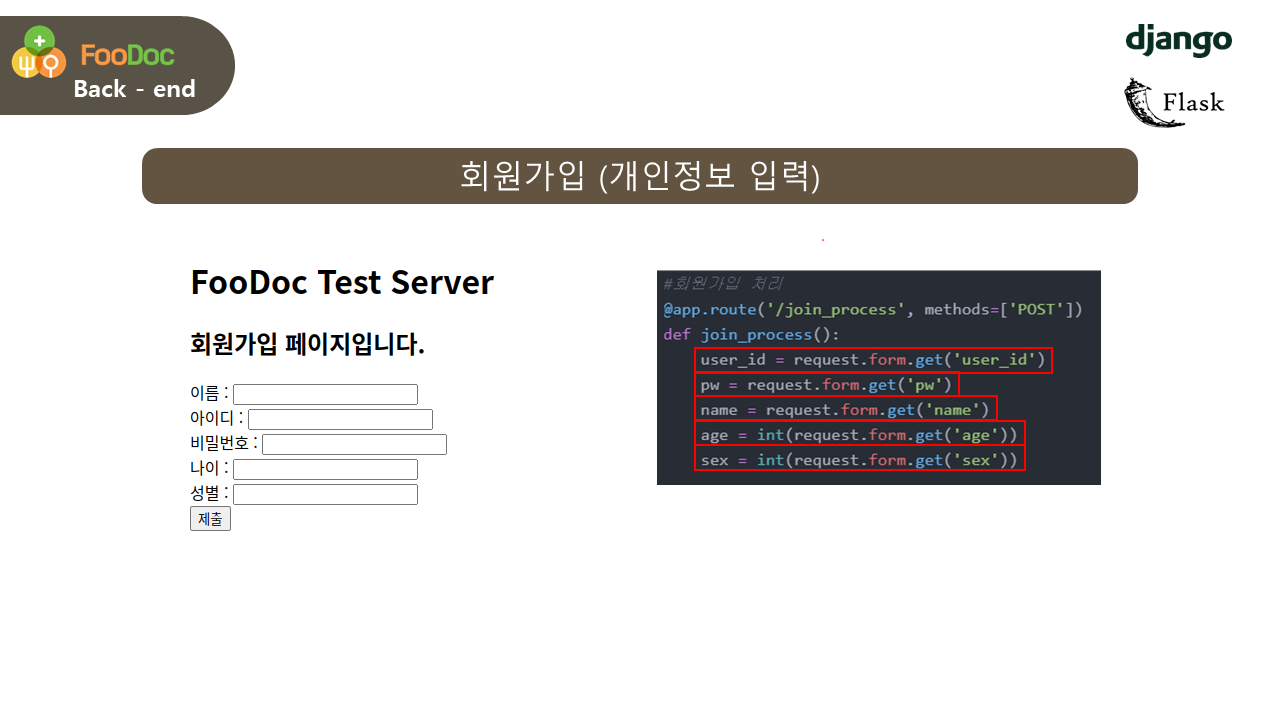Focus the 아이디 ID input field
This screenshot has height=720, width=1280.
[340, 419]
